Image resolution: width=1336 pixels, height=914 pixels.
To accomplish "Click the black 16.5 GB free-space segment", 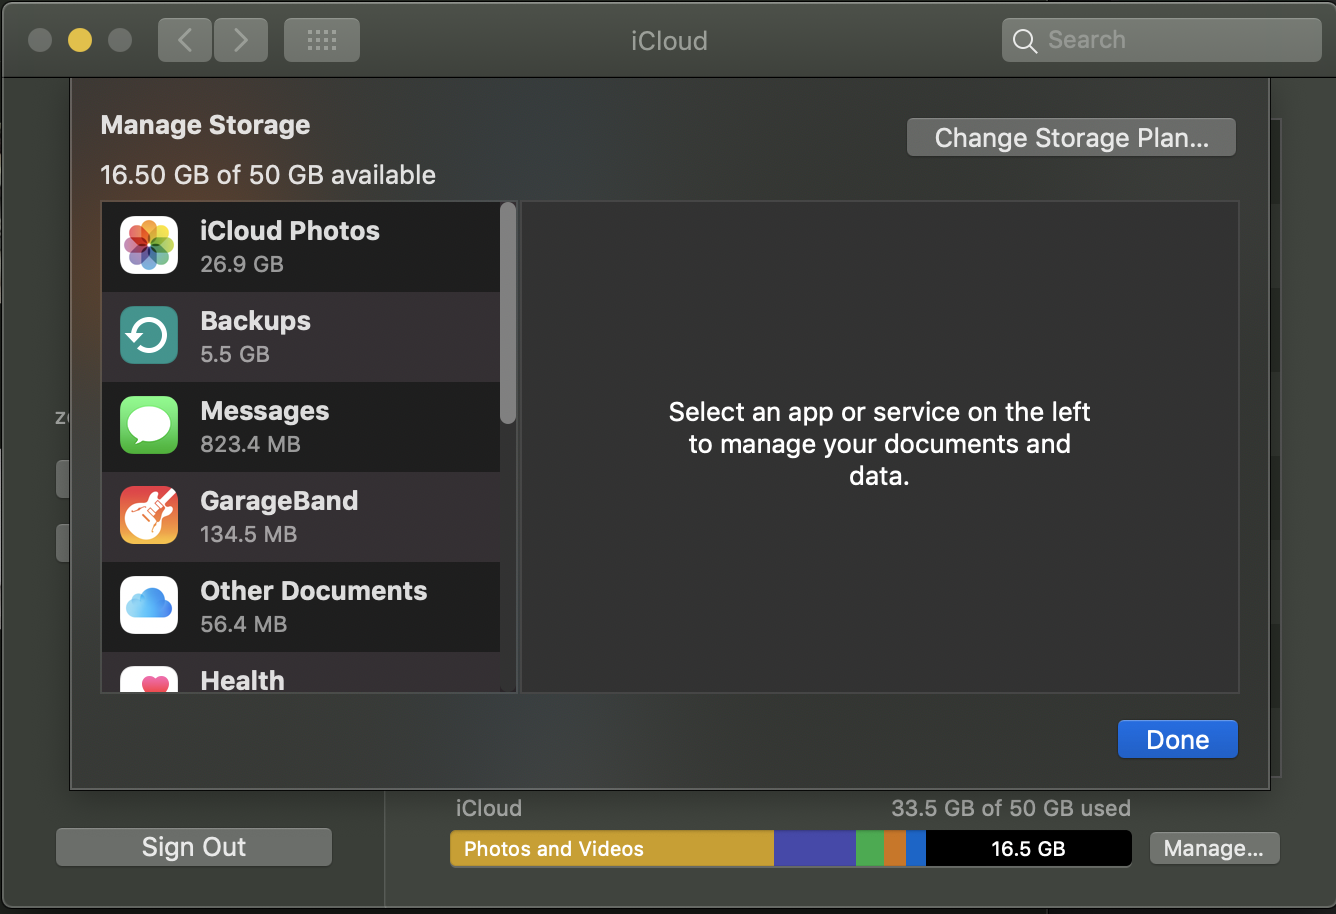I will (1029, 849).
